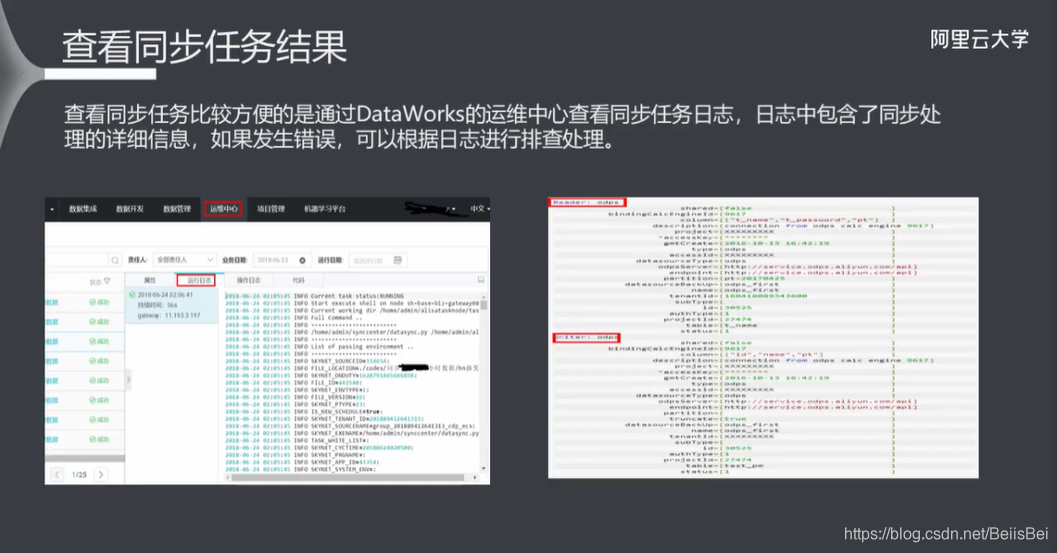Click the log panel horizontal scrollbar

[347, 477]
